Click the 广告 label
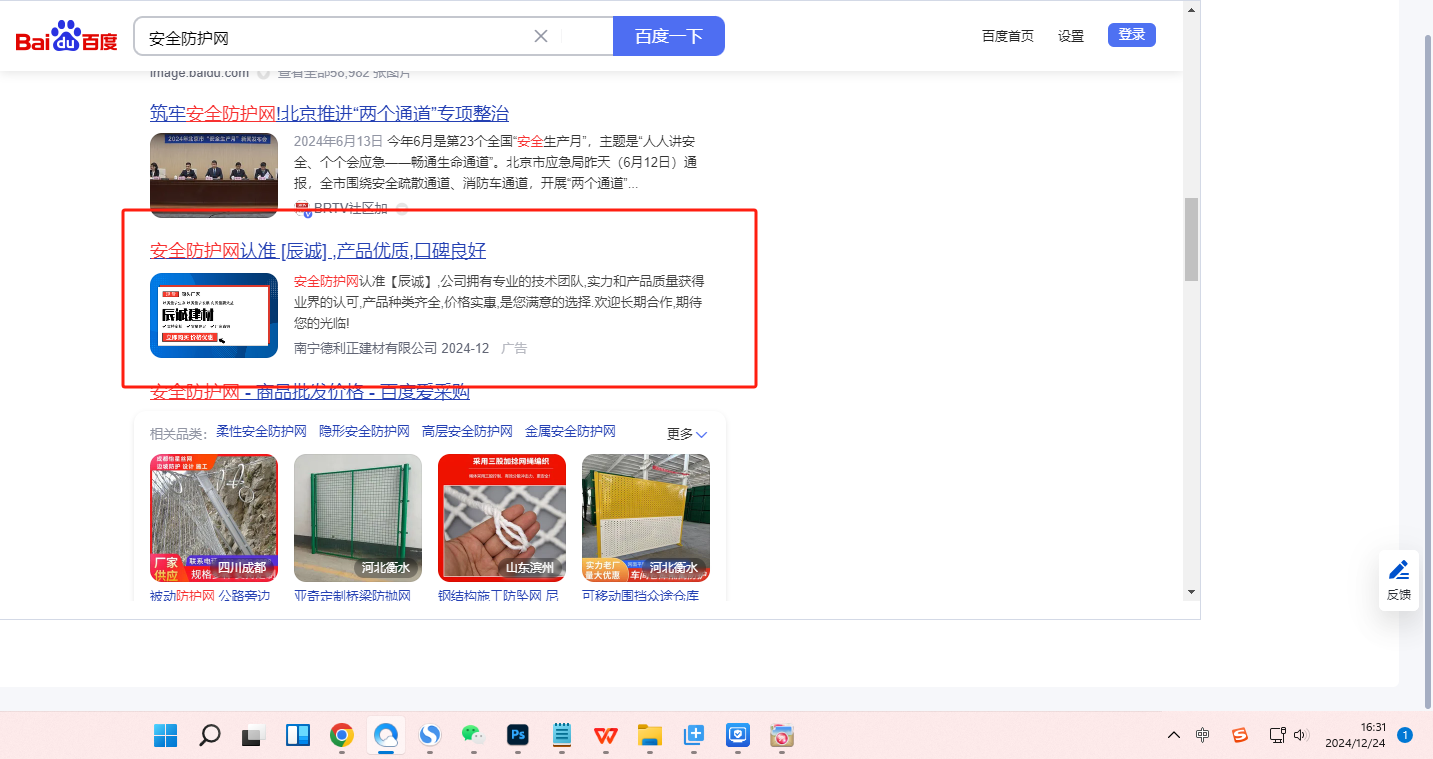The width and height of the screenshot is (1433, 759). point(514,348)
